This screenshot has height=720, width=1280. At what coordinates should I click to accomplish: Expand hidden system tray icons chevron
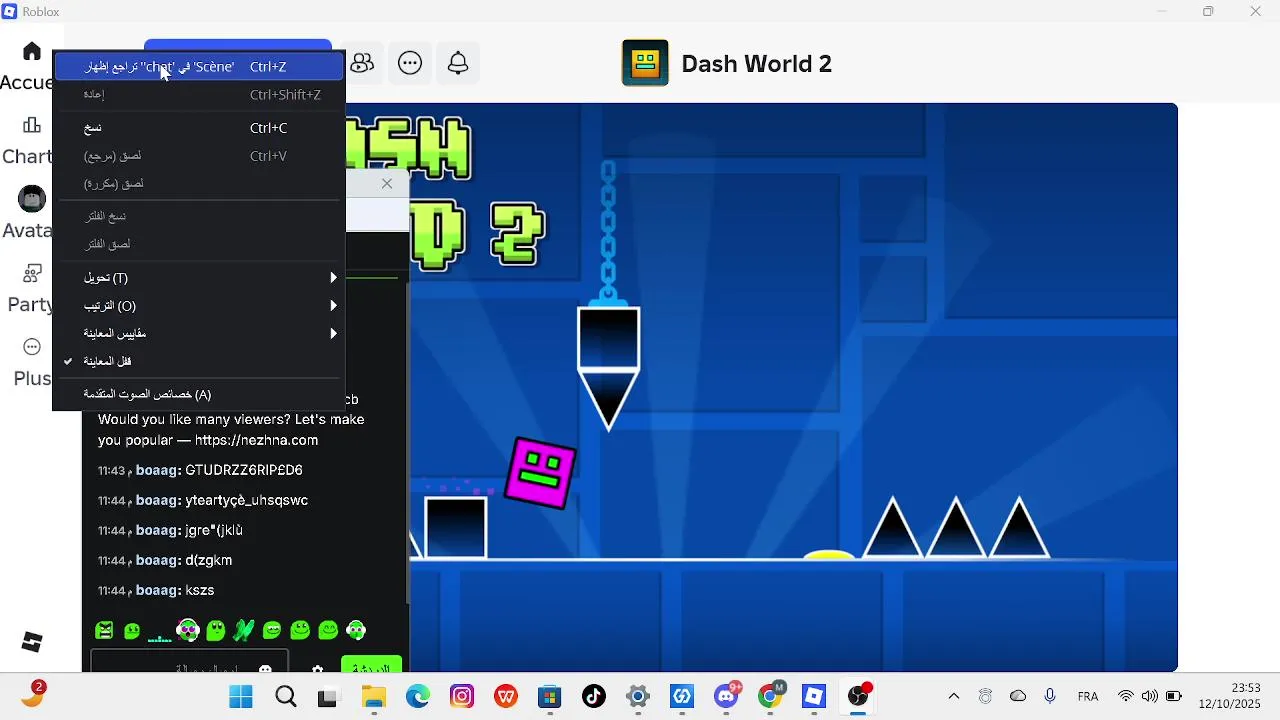coord(954,696)
